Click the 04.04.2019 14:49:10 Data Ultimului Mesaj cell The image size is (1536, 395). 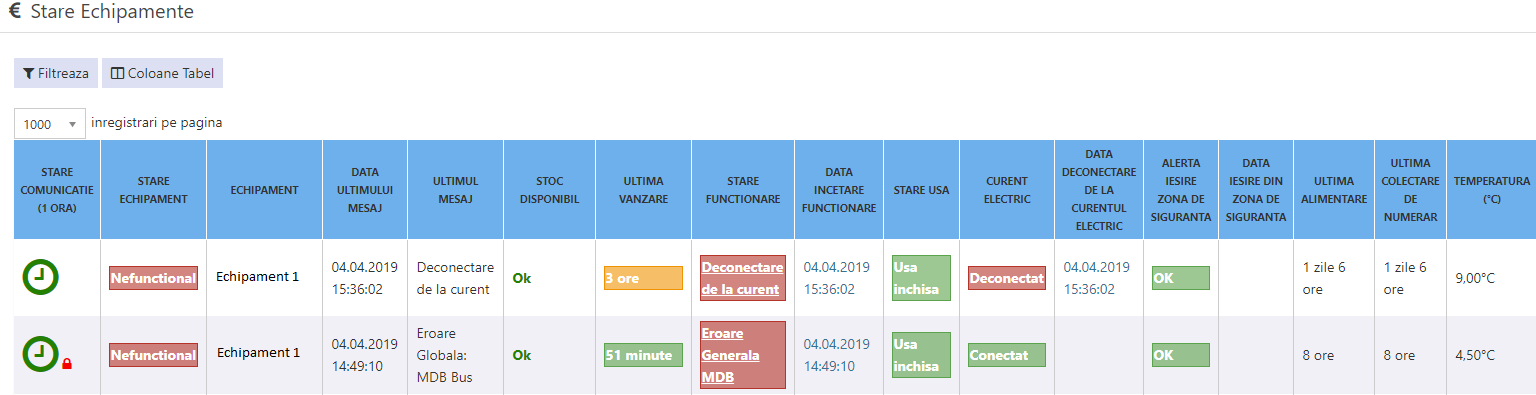(365, 355)
